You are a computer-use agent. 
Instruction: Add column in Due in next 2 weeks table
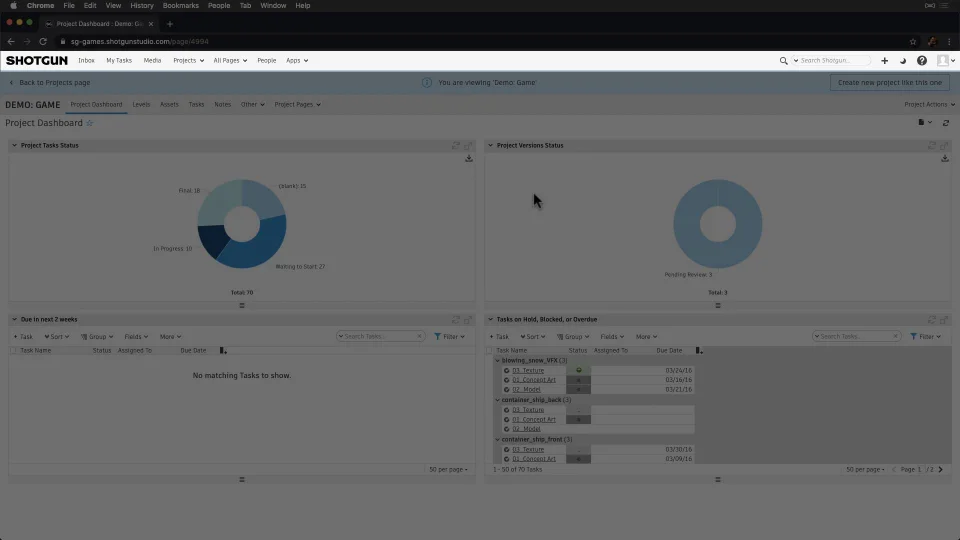click(x=223, y=351)
